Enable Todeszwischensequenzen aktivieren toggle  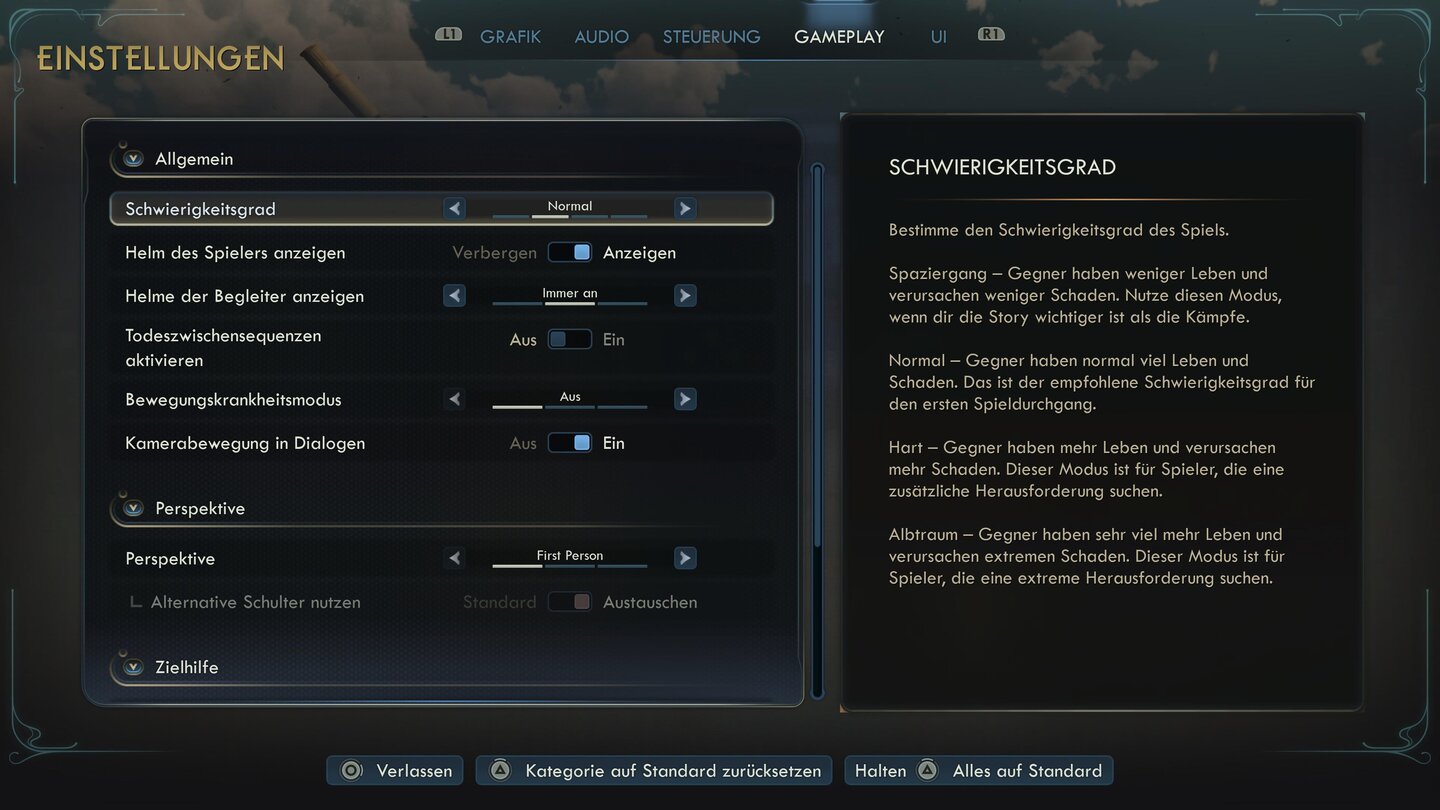click(570, 340)
